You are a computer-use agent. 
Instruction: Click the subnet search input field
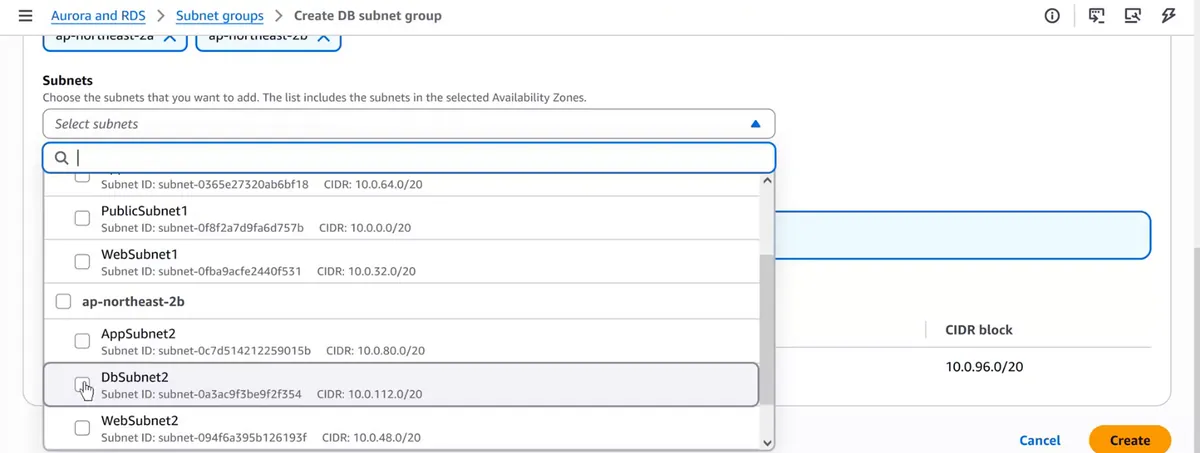point(409,158)
